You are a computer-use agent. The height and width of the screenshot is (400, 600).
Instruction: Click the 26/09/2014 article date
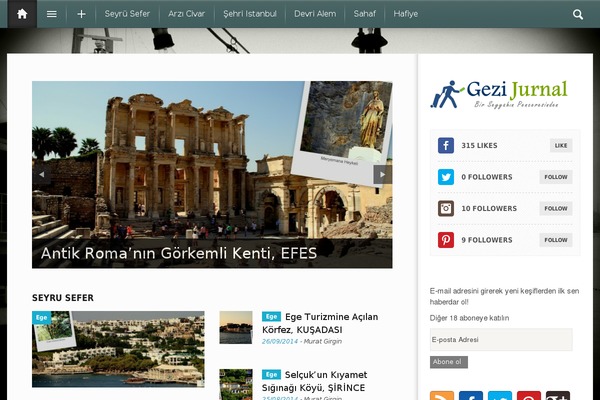pos(280,341)
